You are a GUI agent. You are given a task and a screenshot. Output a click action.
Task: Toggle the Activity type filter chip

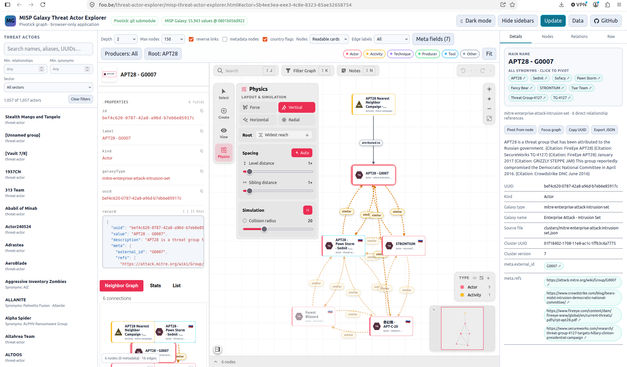coord(374,54)
